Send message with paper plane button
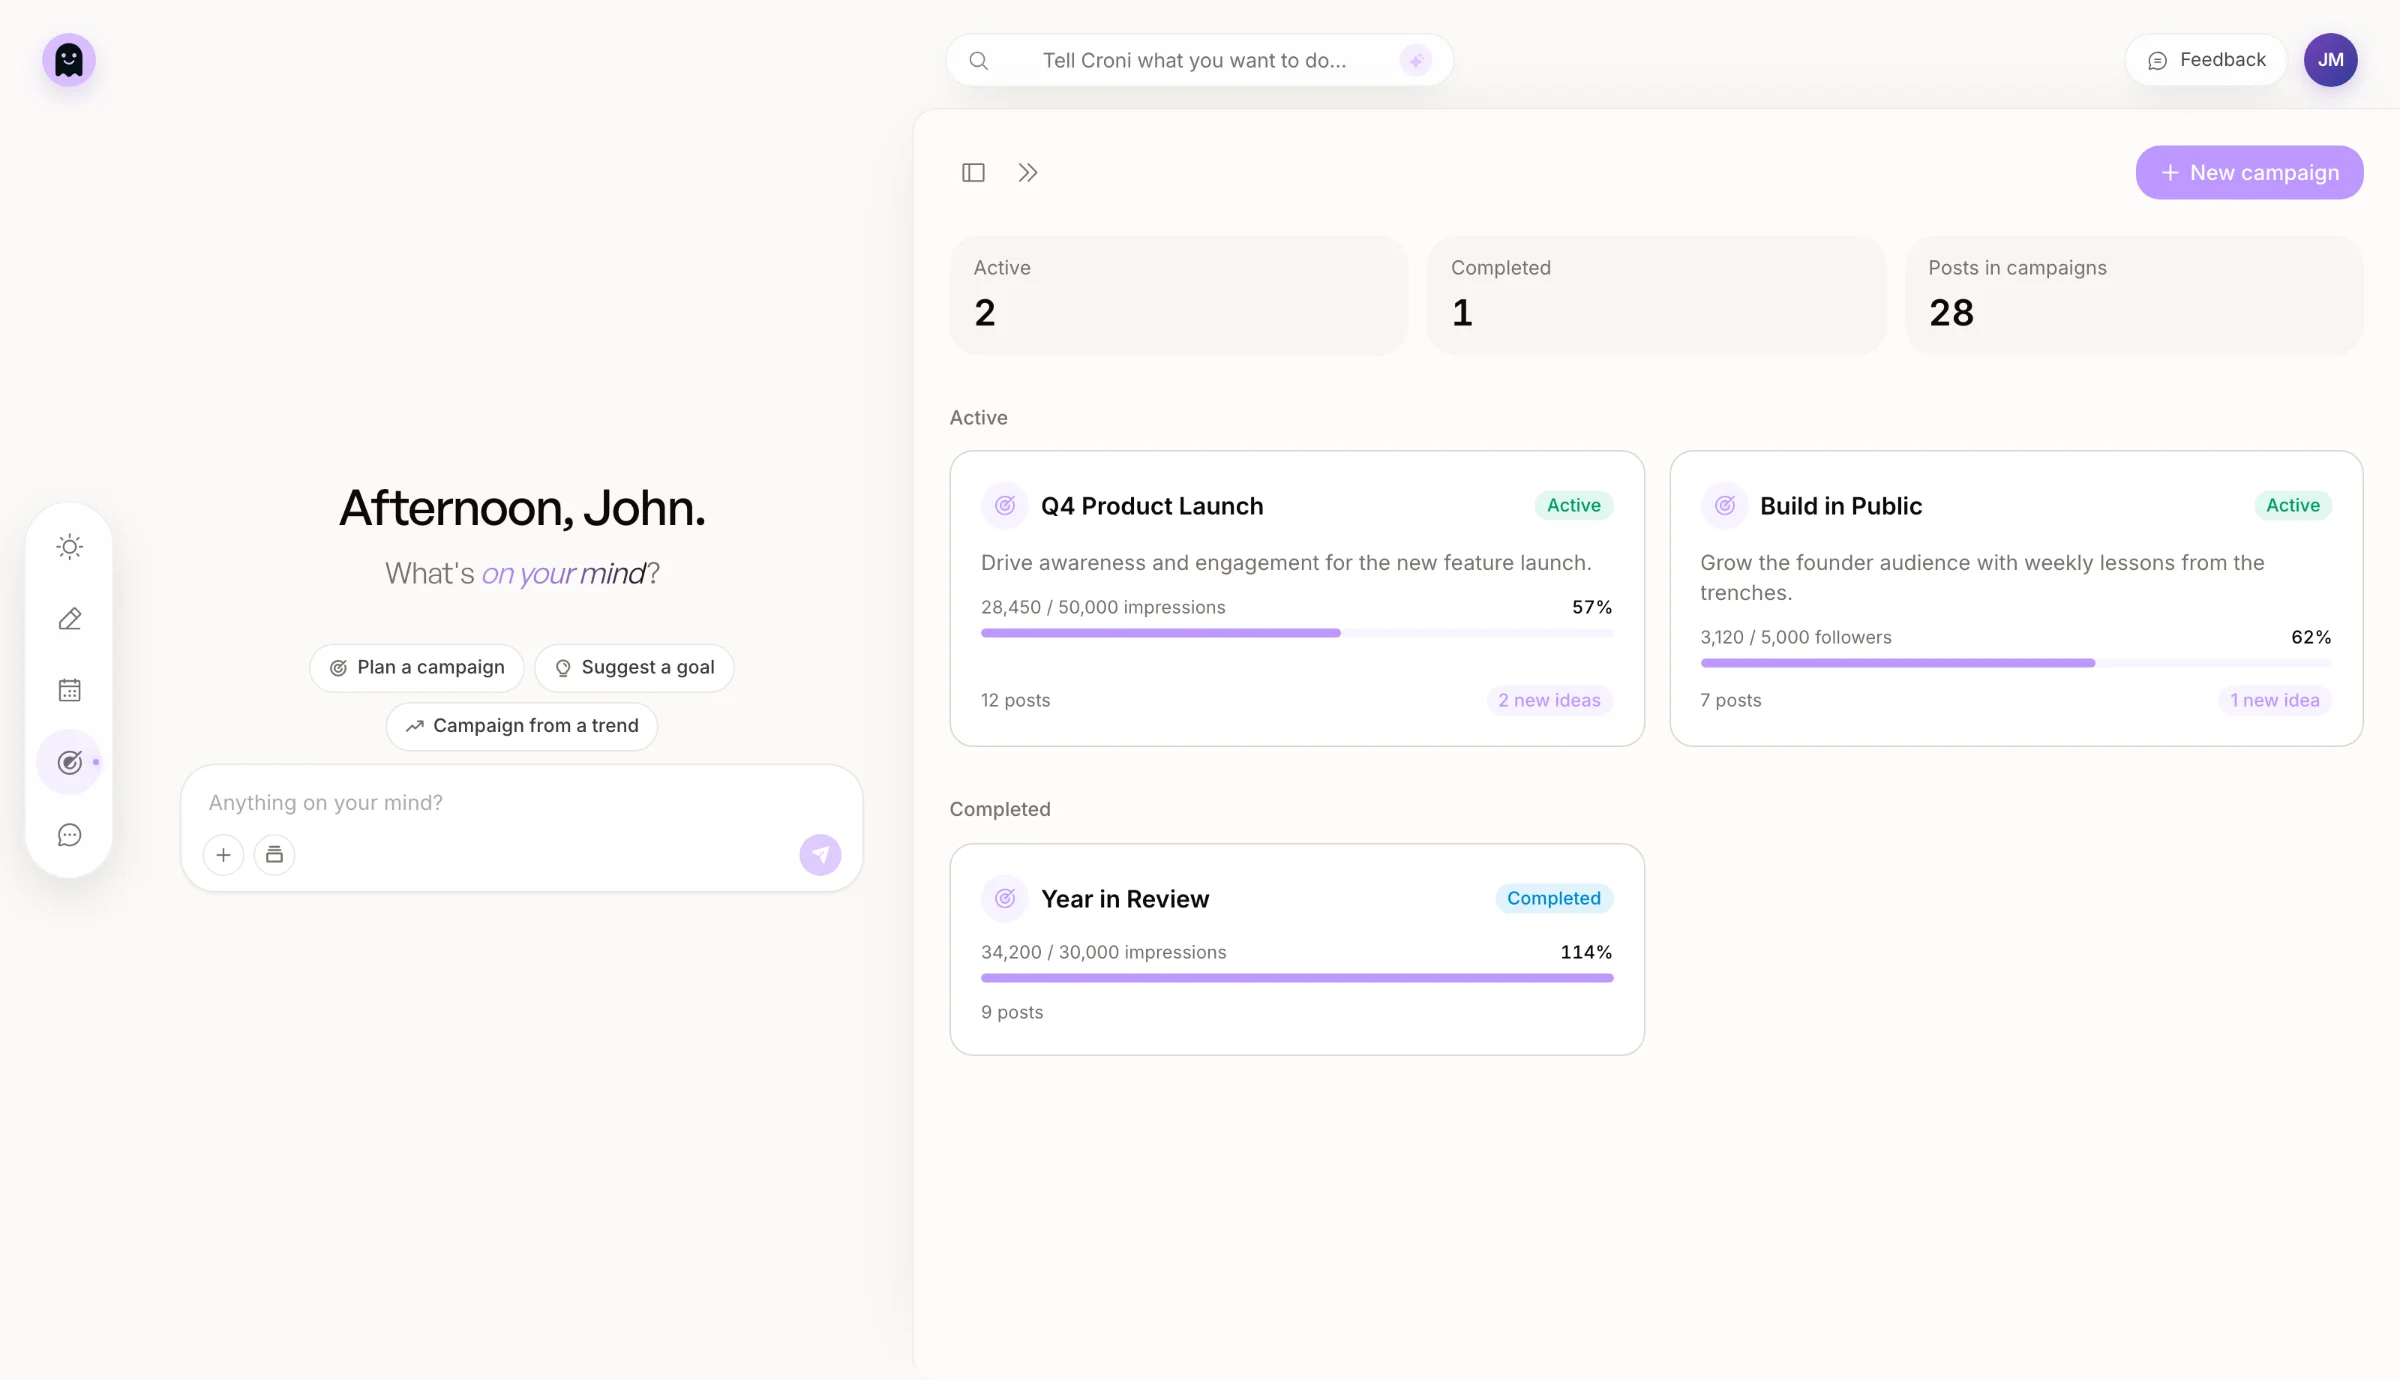Screen dimensions: 2400x1380 pos(820,855)
